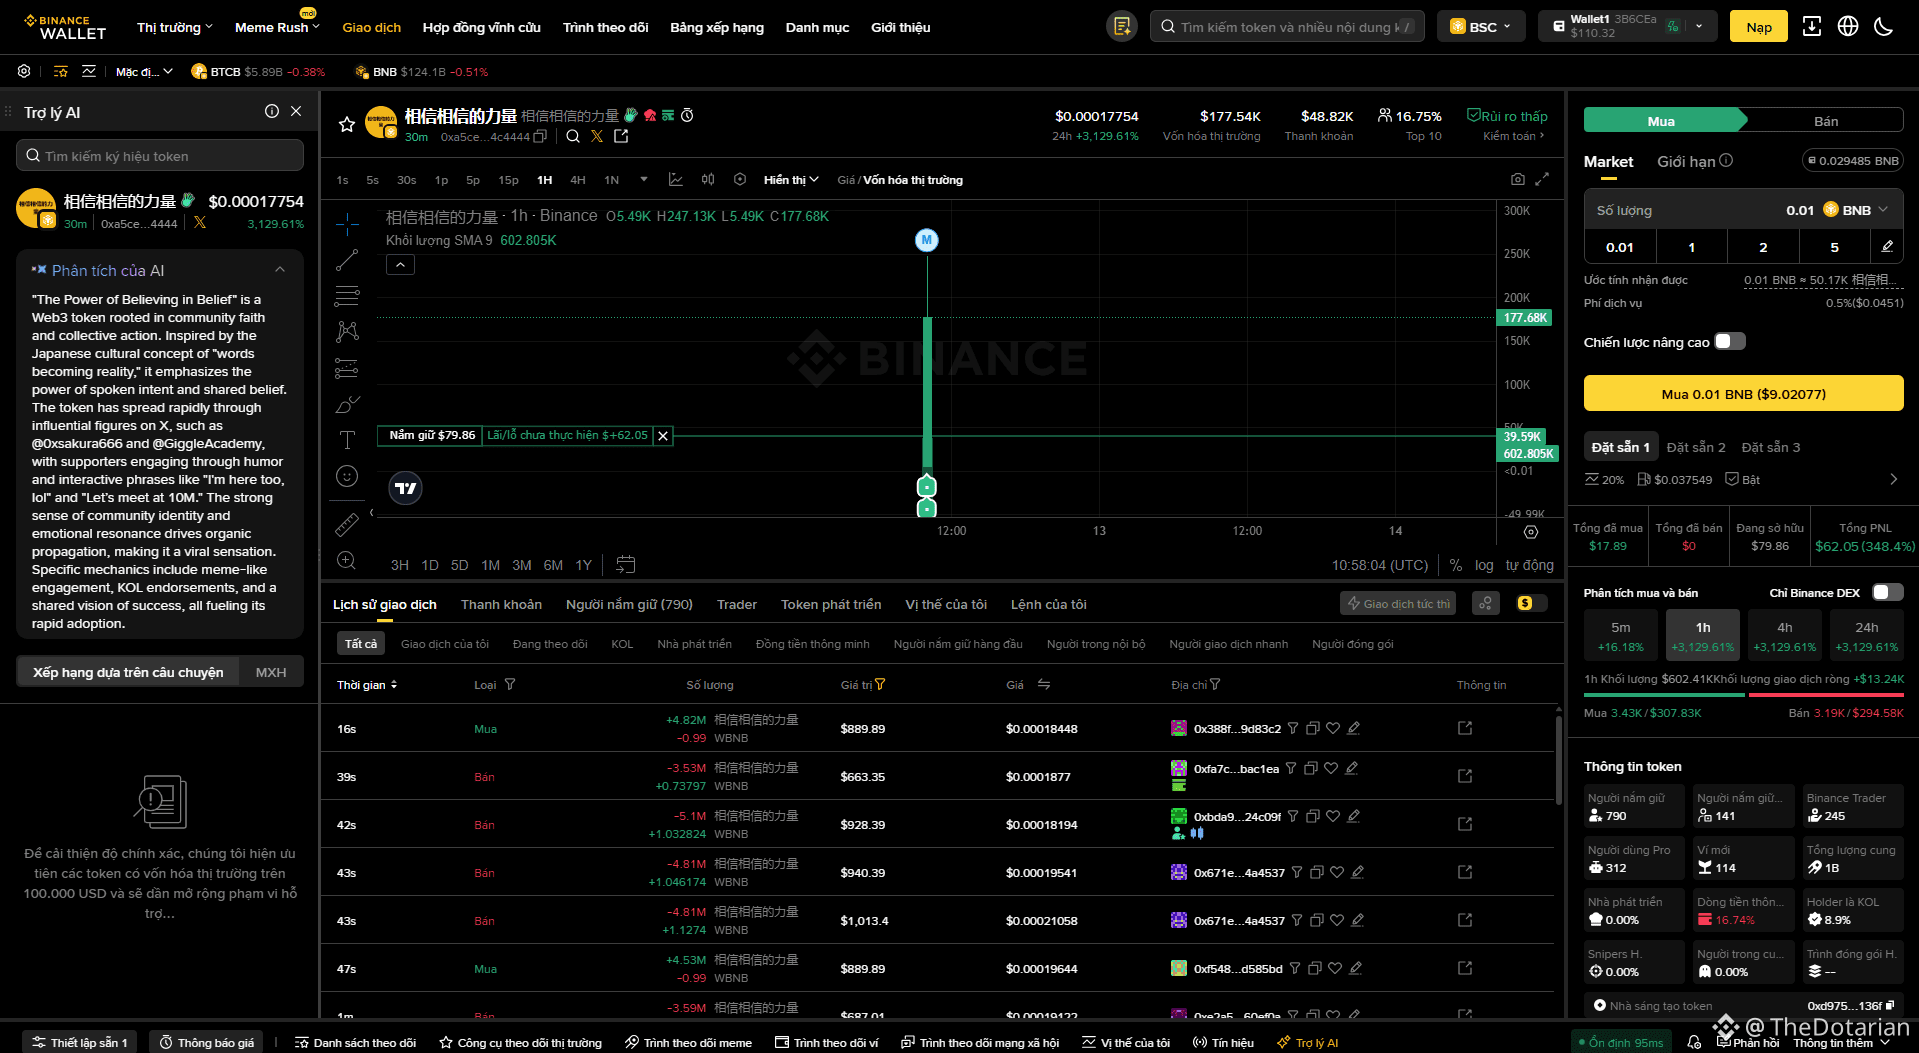Click the zoom in chart tool
This screenshot has height=1053, width=1919.
pos(347,560)
